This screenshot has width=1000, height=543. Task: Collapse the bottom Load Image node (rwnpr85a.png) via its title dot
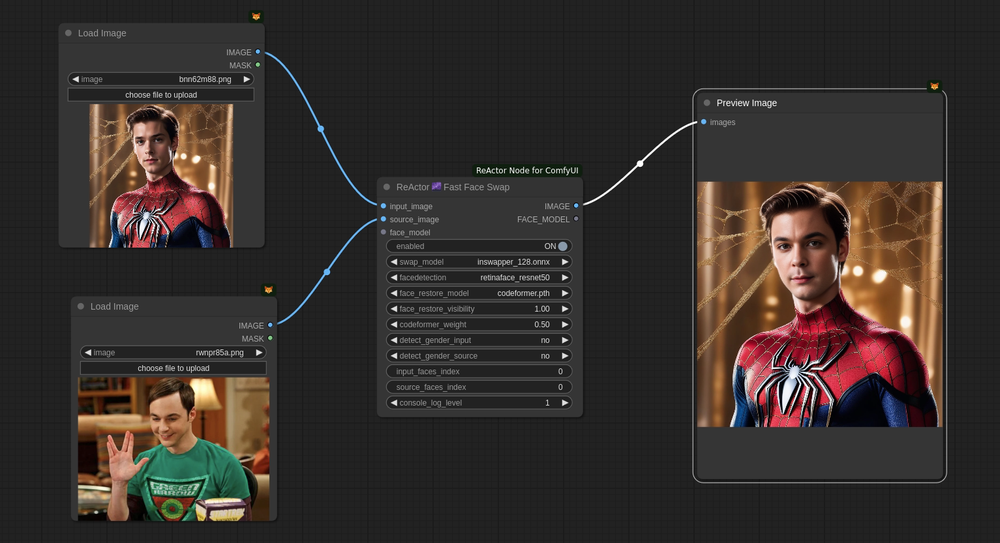coord(80,306)
